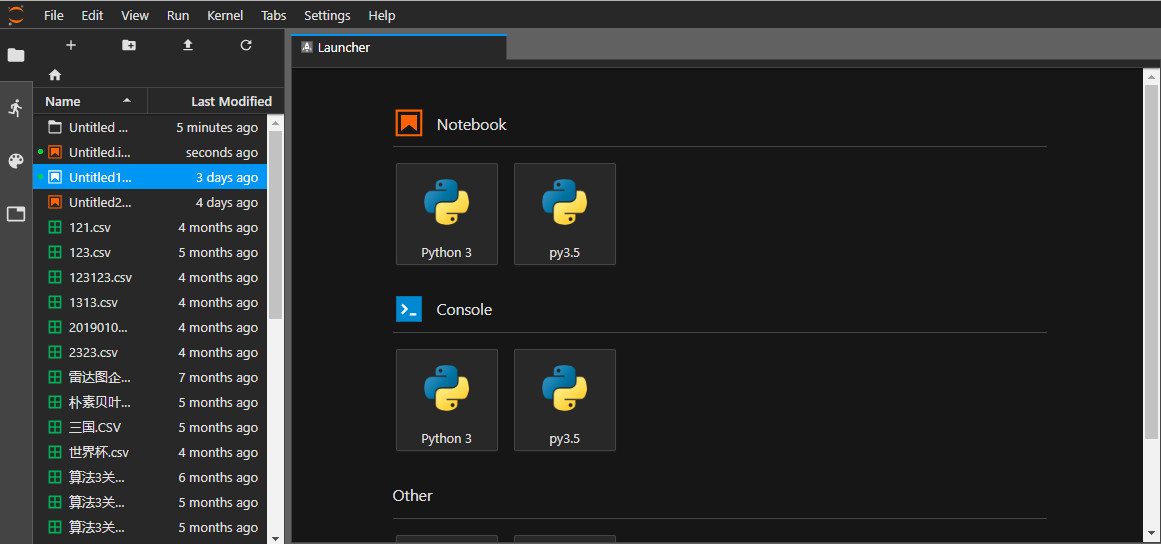This screenshot has width=1161, height=544.
Task: Select the 2323.csv file
Action: tap(150, 352)
